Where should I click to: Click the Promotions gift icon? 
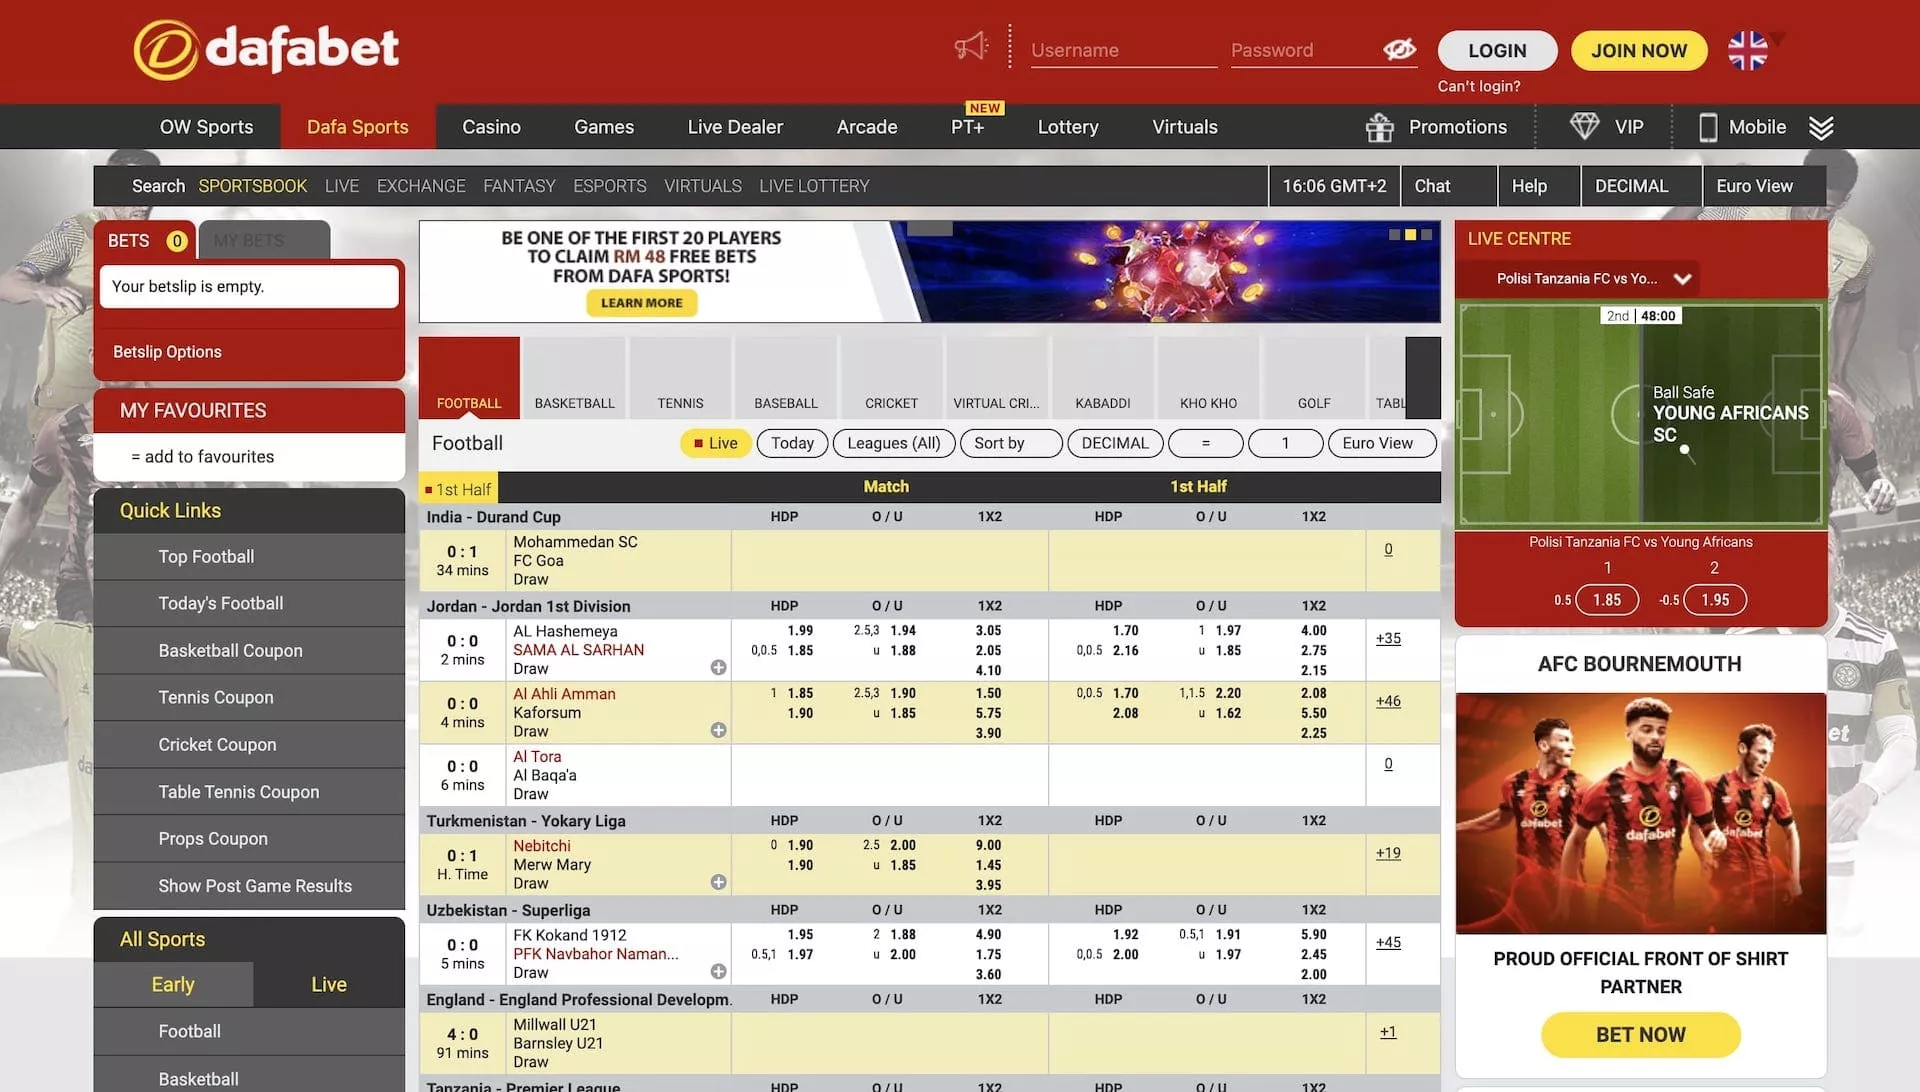tap(1380, 127)
